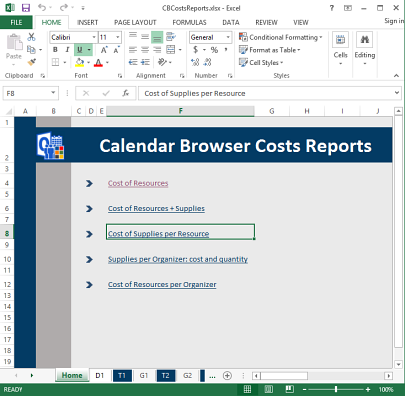
Task: Select the D1 sheet tab
Action: click(100, 375)
